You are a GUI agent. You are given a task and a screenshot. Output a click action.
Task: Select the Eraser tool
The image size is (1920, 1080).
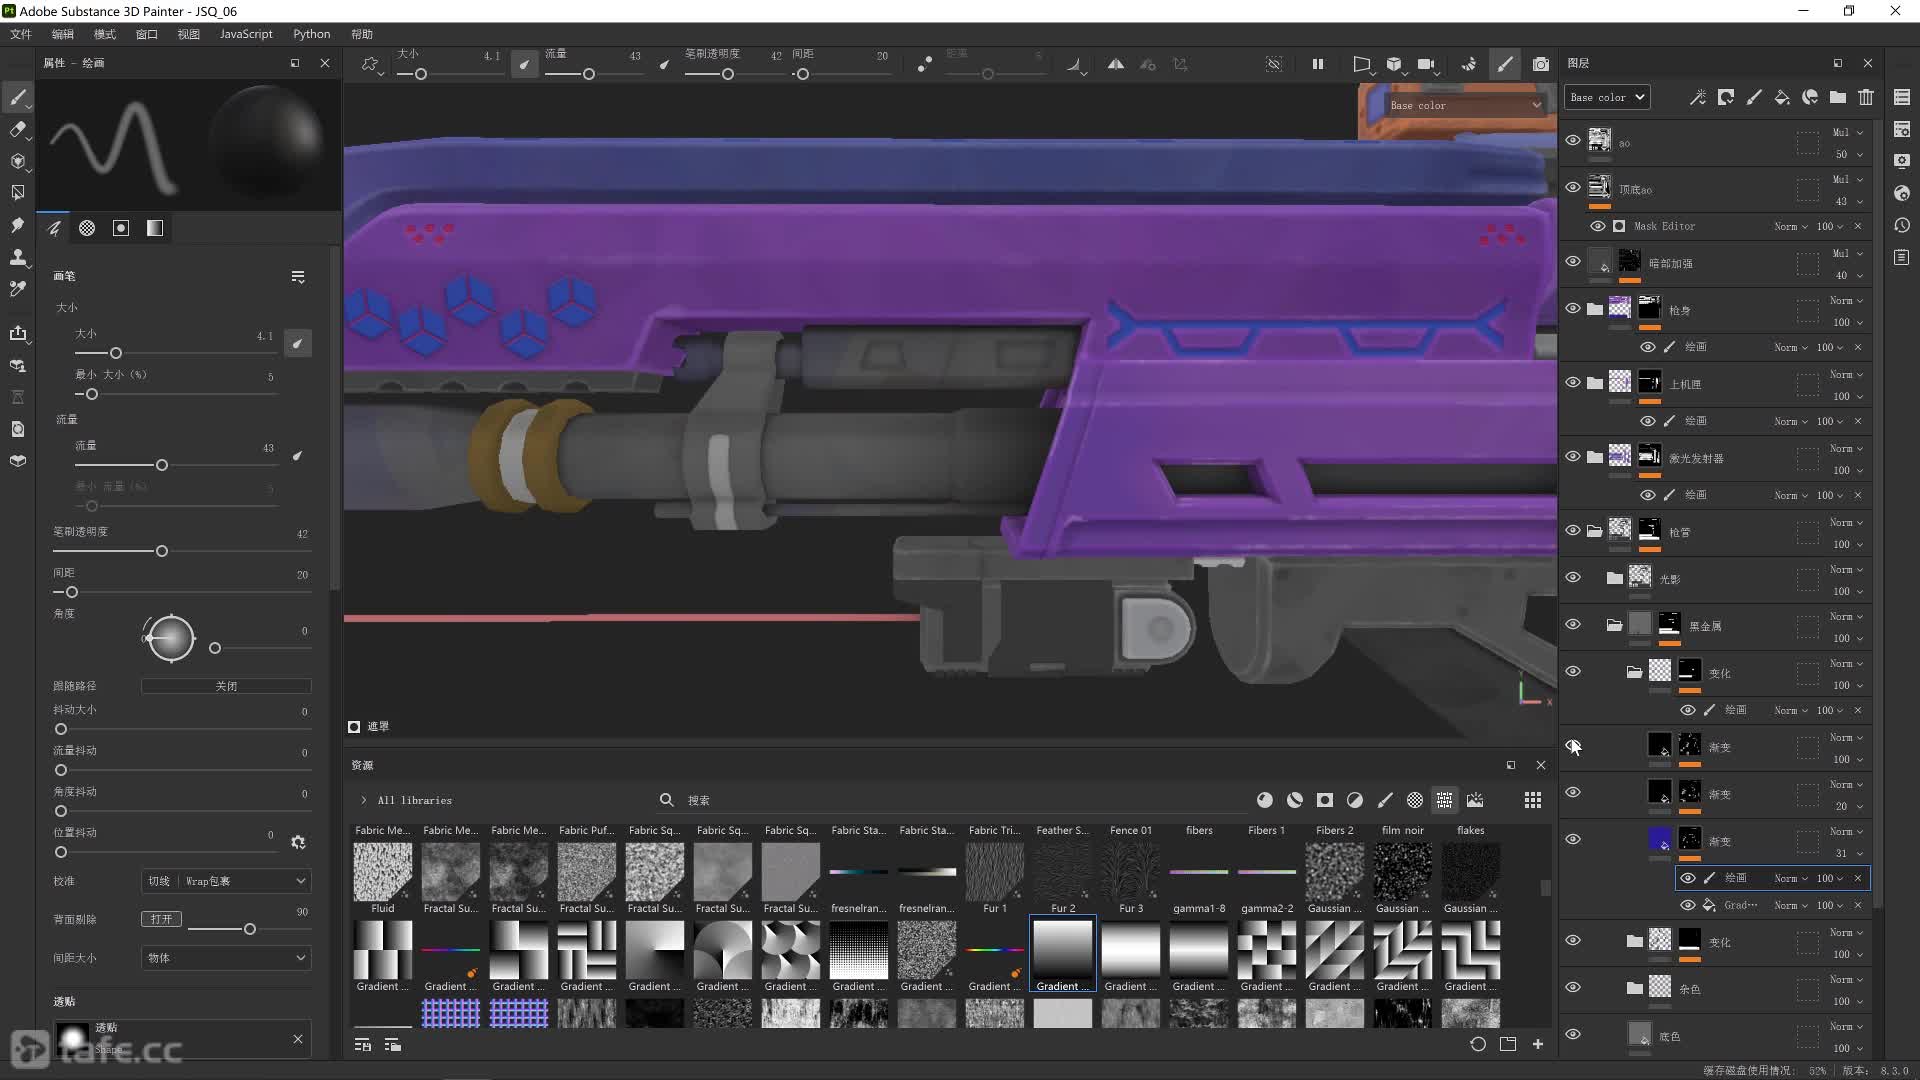tap(17, 129)
